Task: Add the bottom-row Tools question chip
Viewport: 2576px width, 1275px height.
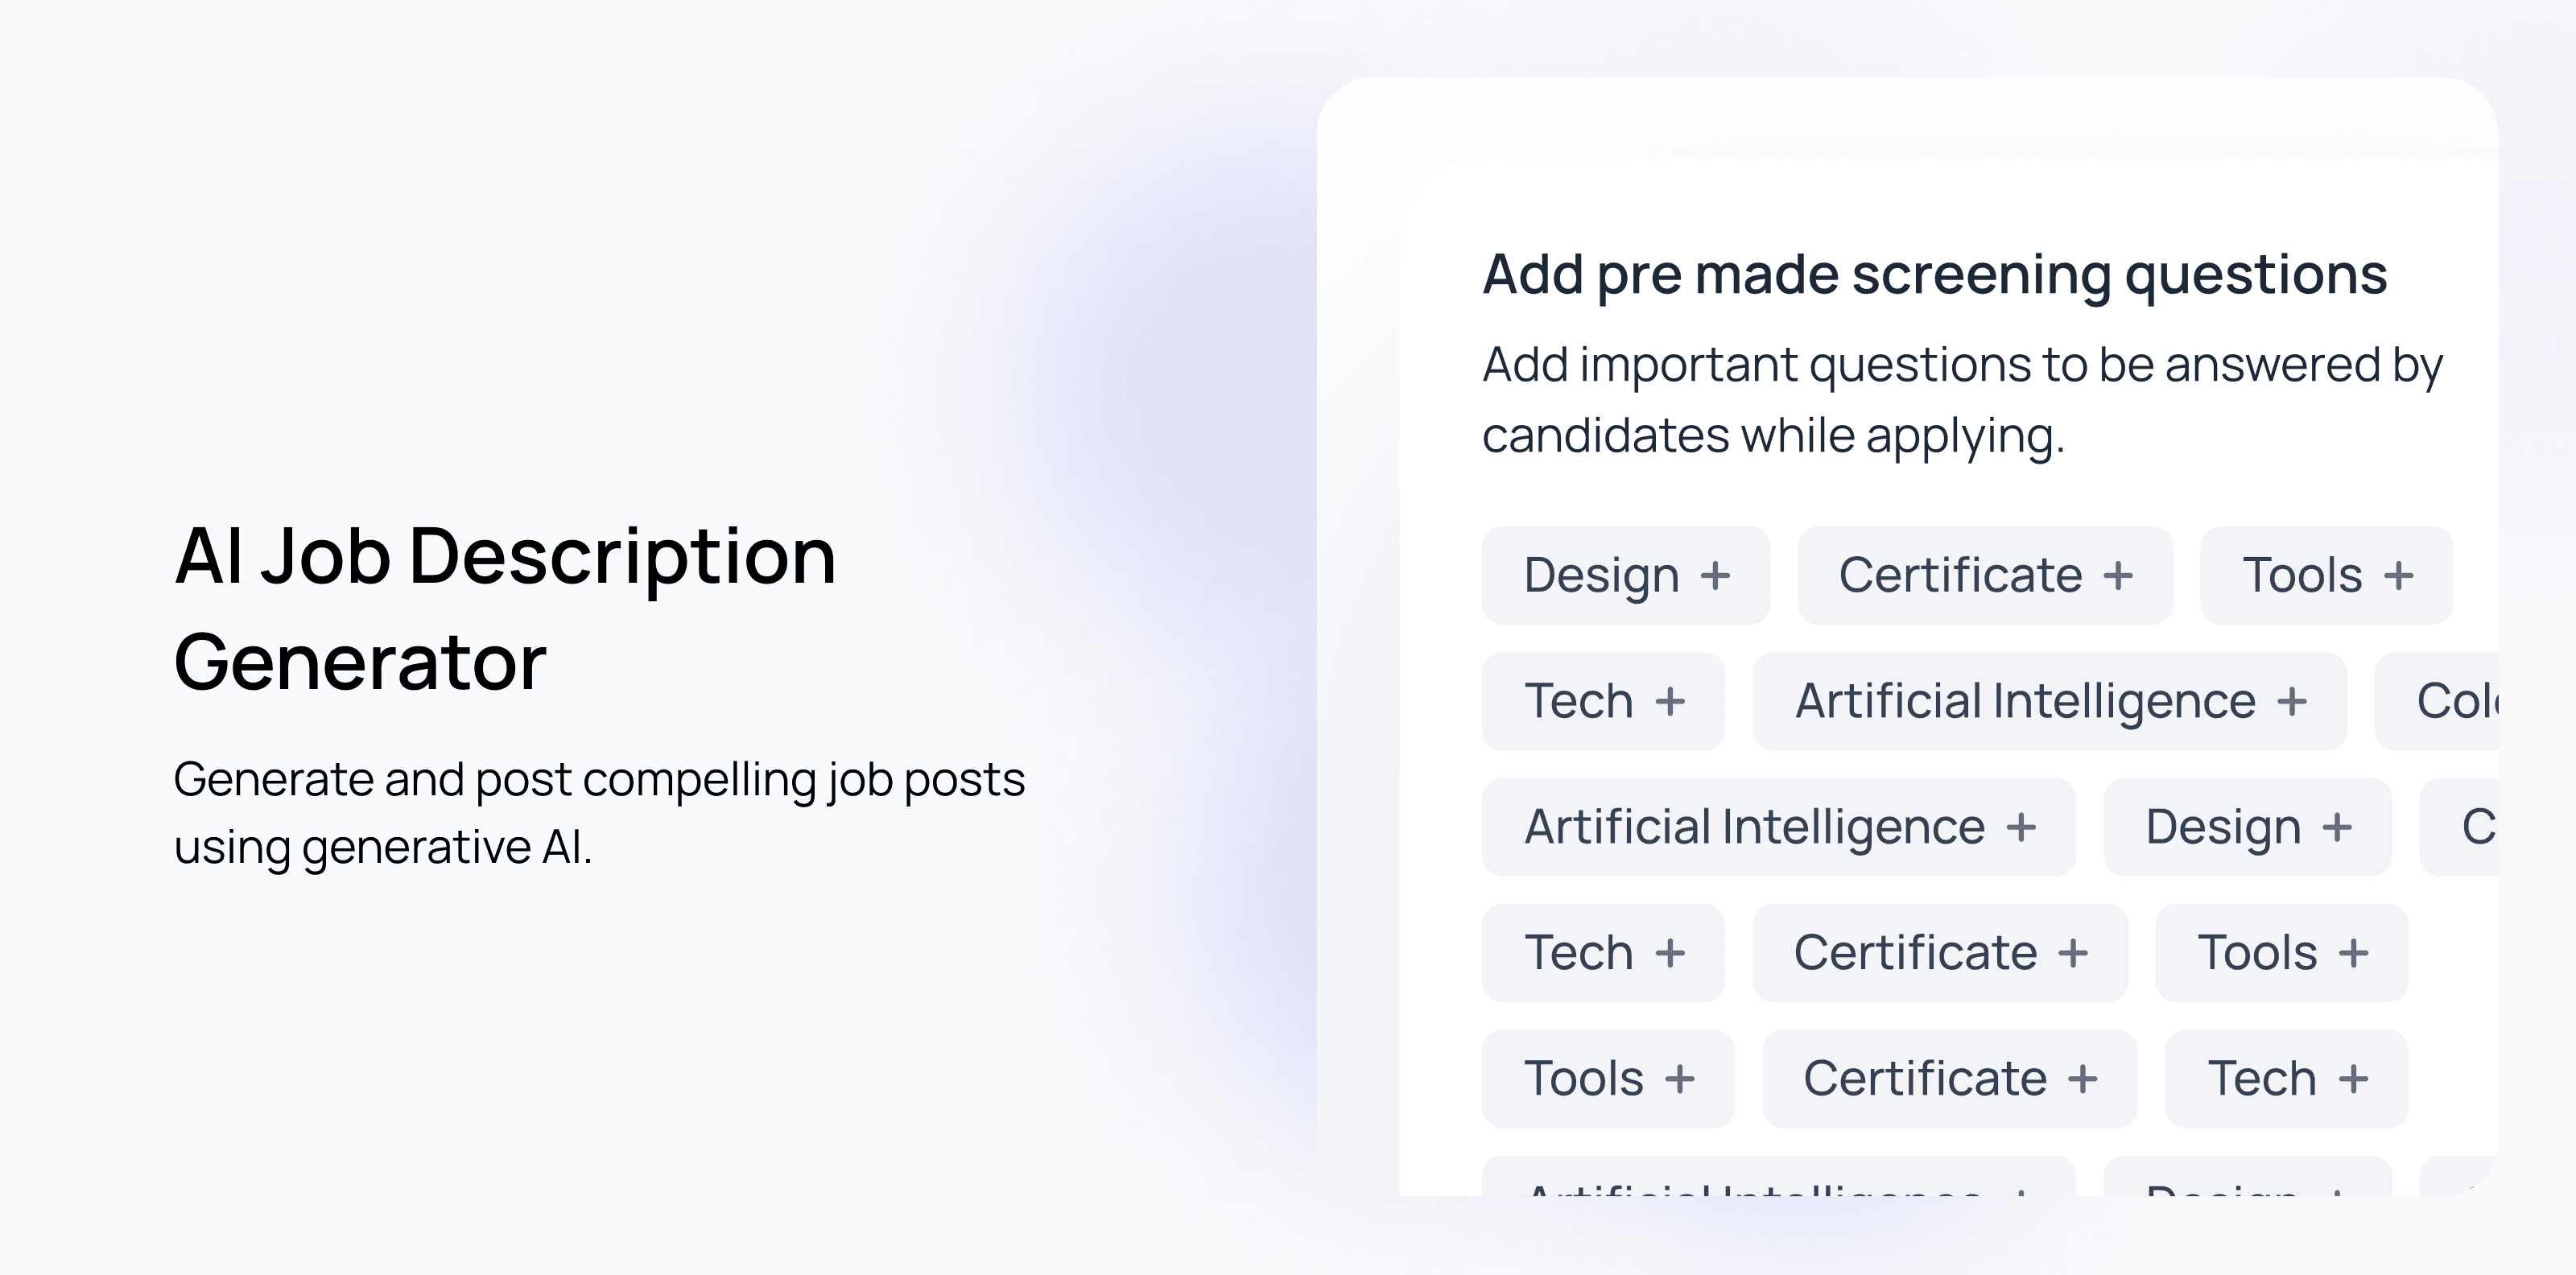Action: tap(1608, 1079)
